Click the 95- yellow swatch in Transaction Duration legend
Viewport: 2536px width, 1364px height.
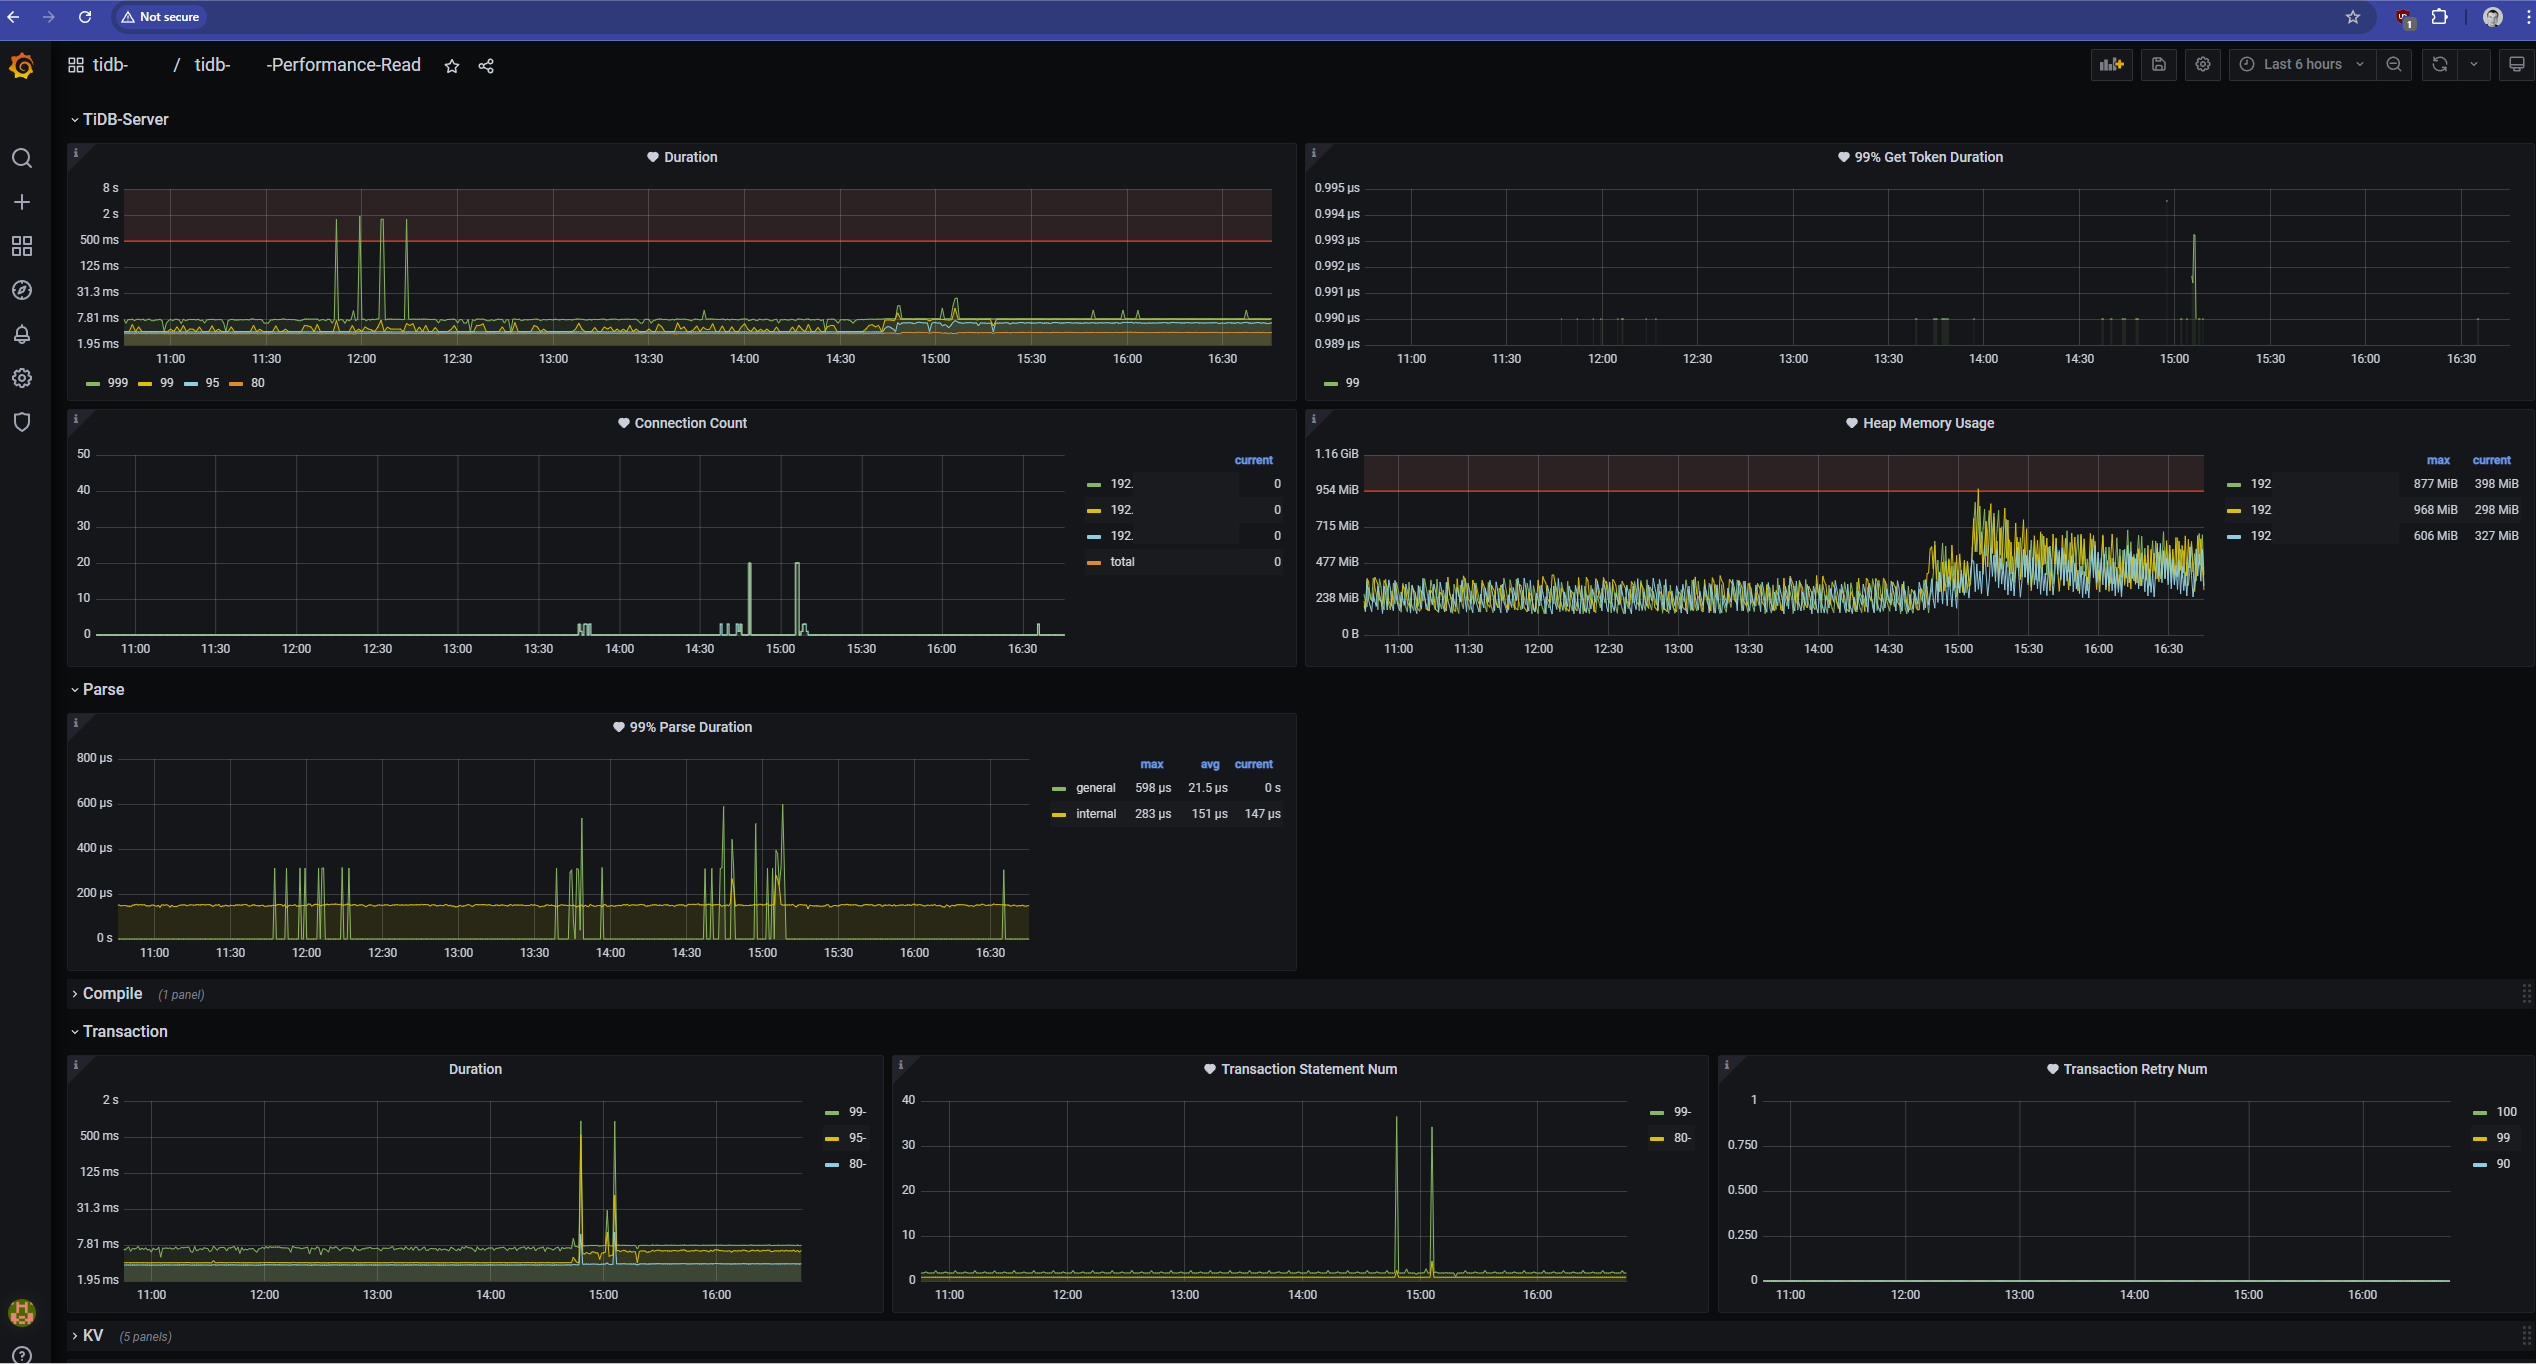pyautogui.click(x=832, y=1138)
